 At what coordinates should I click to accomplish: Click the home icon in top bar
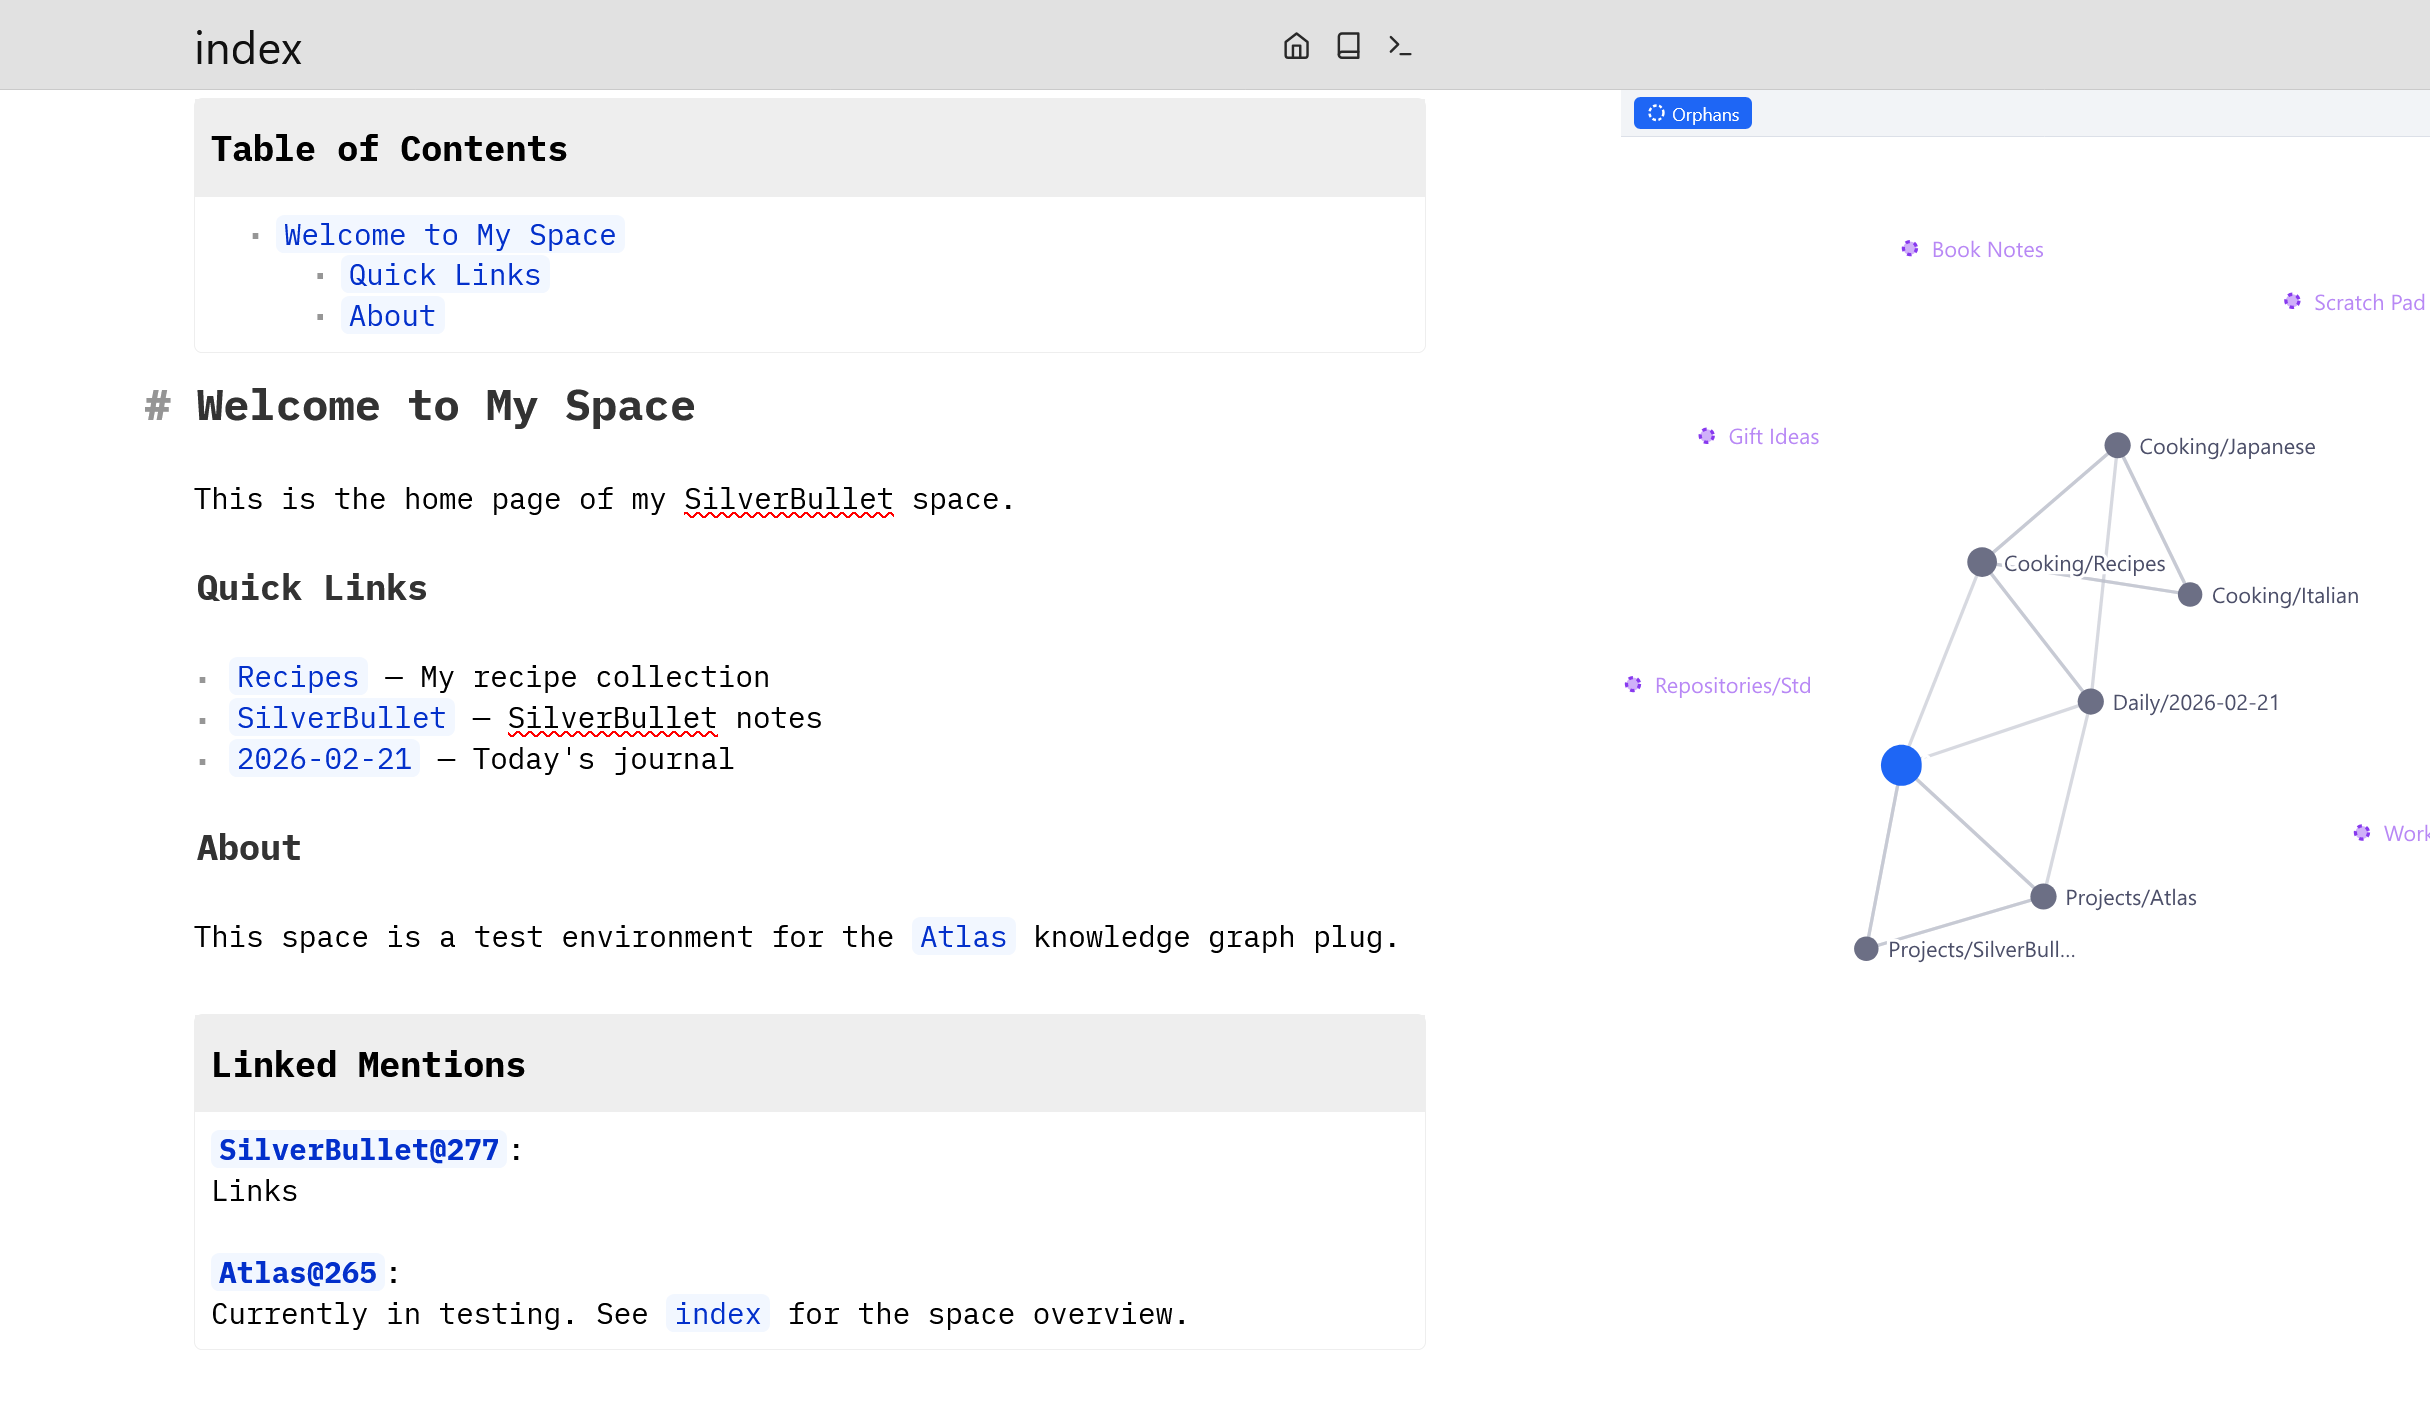tap(1296, 46)
